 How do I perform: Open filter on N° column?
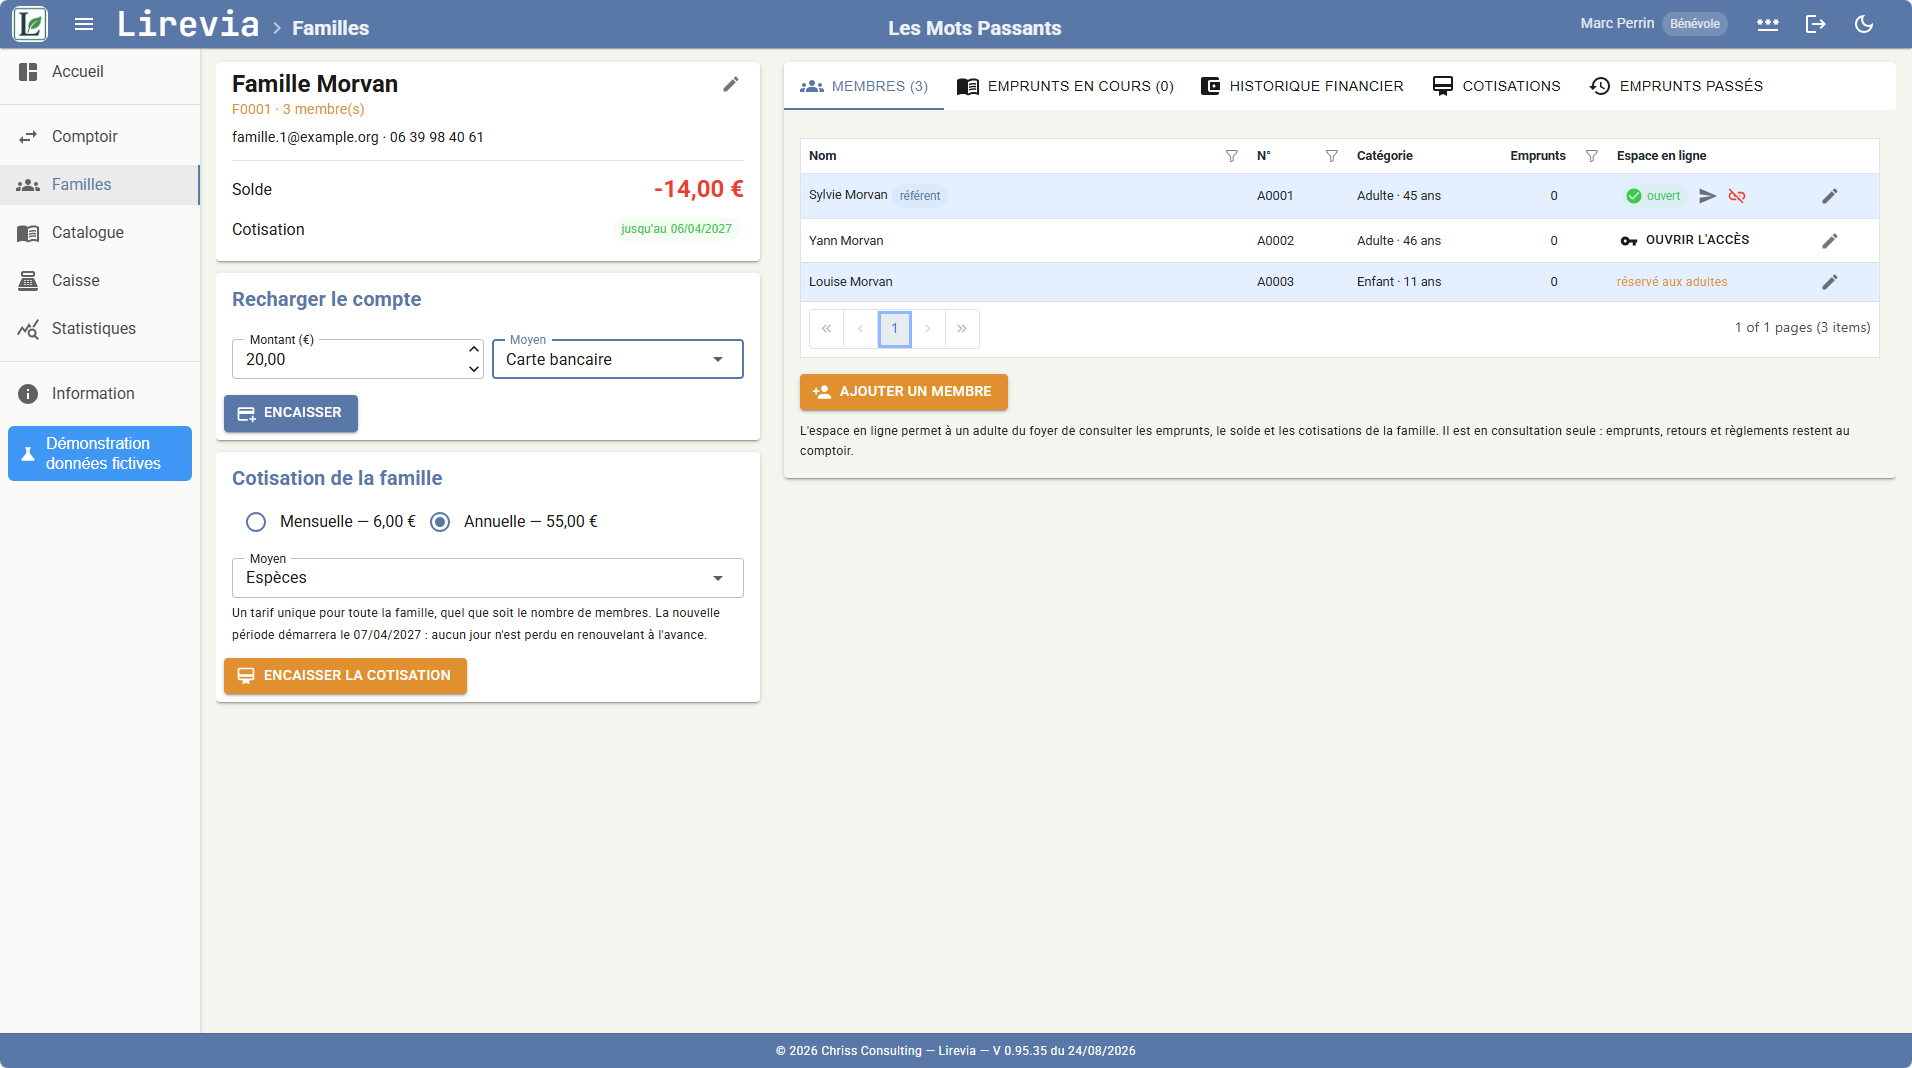point(1332,156)
